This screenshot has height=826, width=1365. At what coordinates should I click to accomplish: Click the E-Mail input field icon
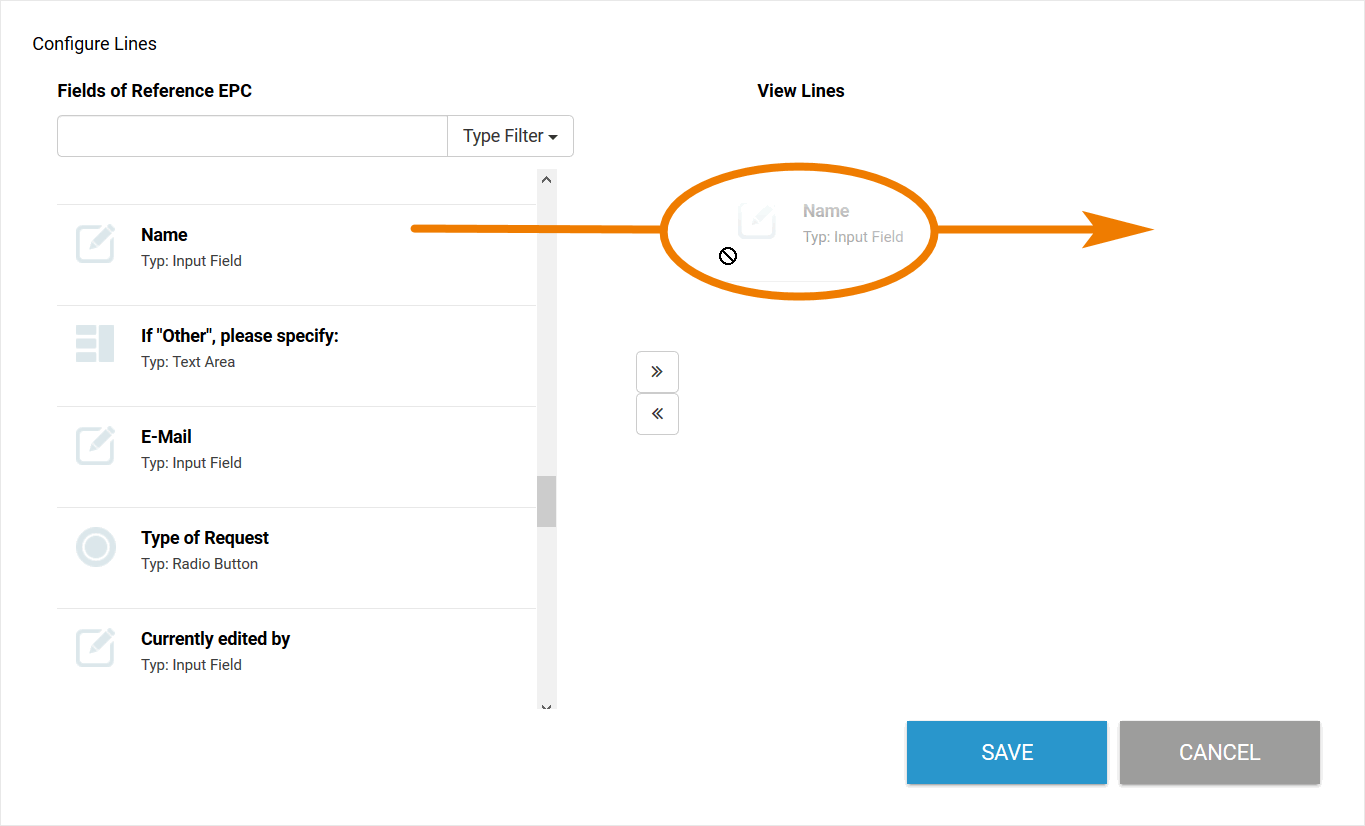tap(96, 446)
